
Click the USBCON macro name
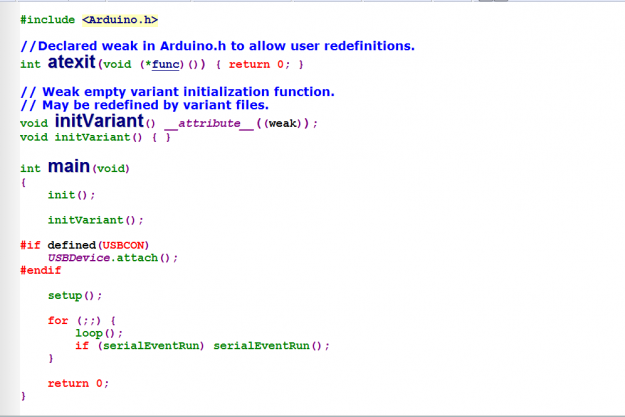click(124, 245)
